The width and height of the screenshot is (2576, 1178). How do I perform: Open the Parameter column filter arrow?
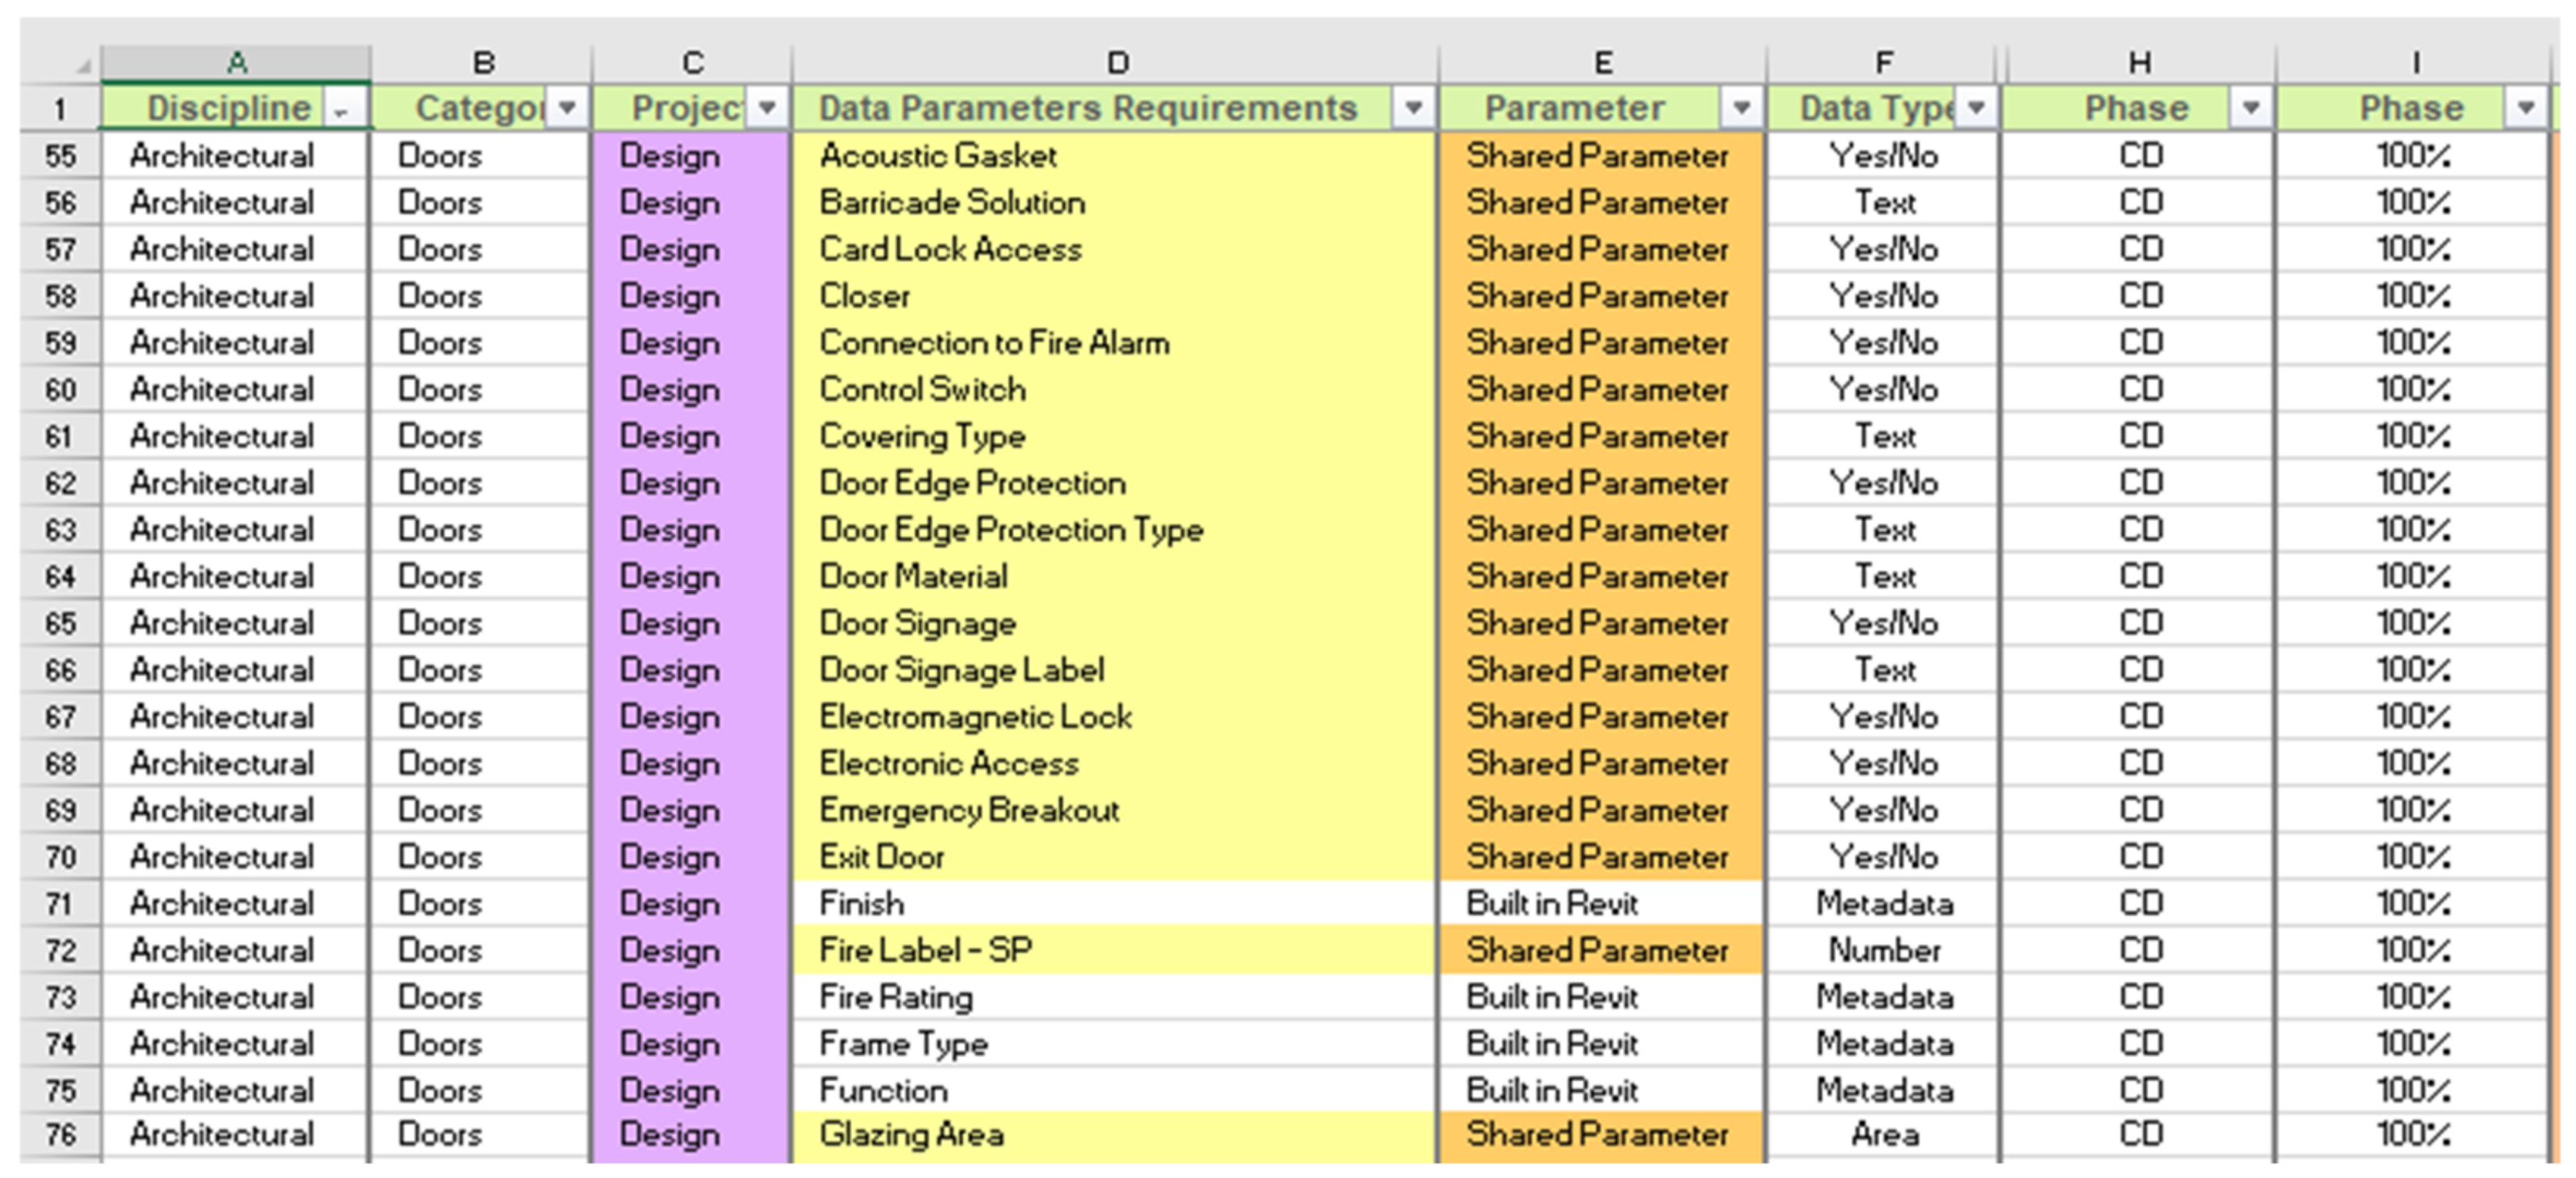[x=1741, y=108]
